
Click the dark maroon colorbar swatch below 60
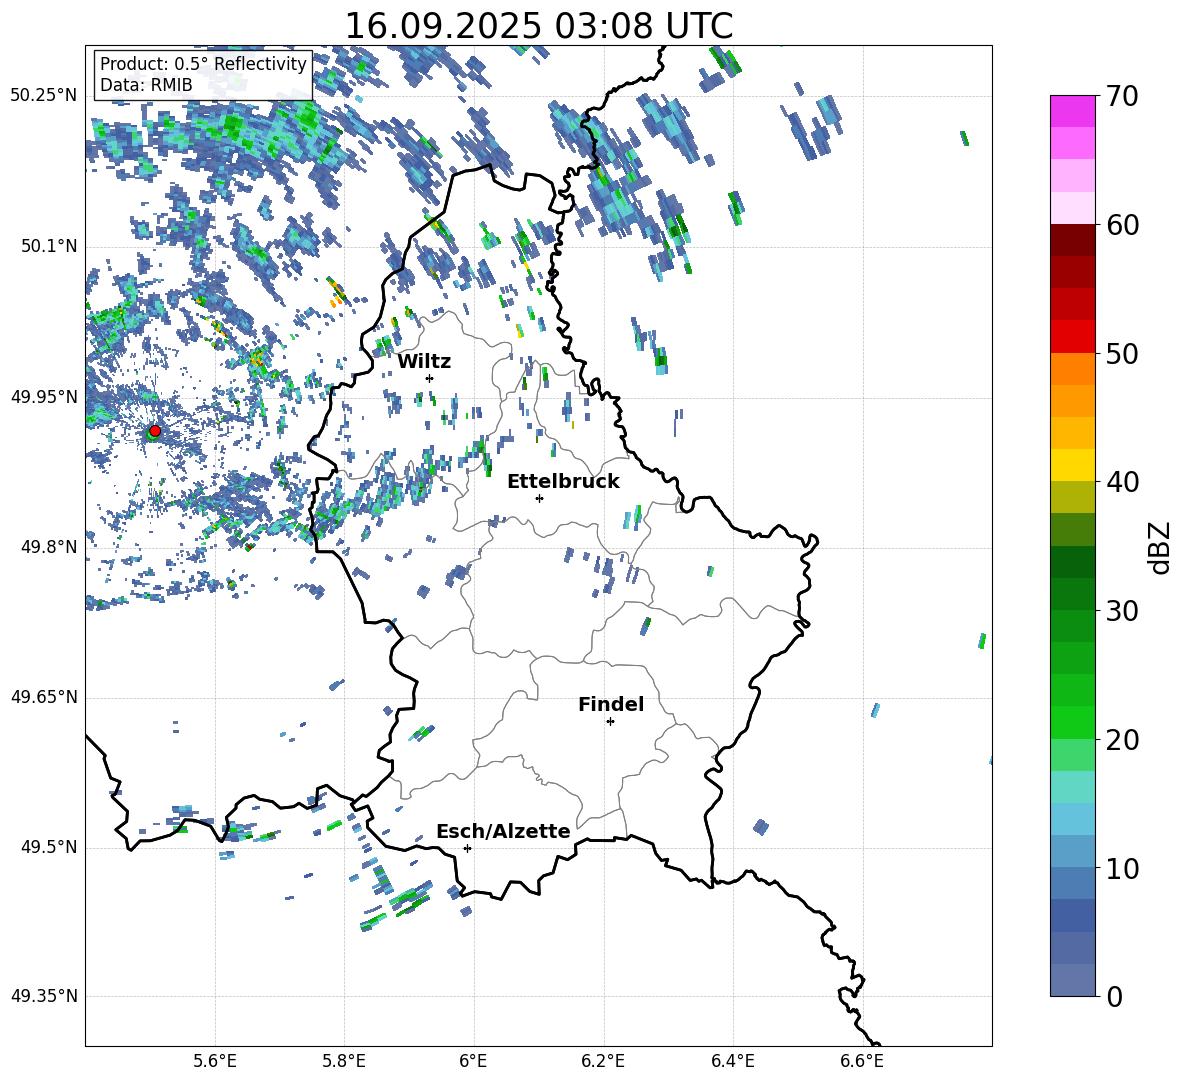click(1073, 240)
